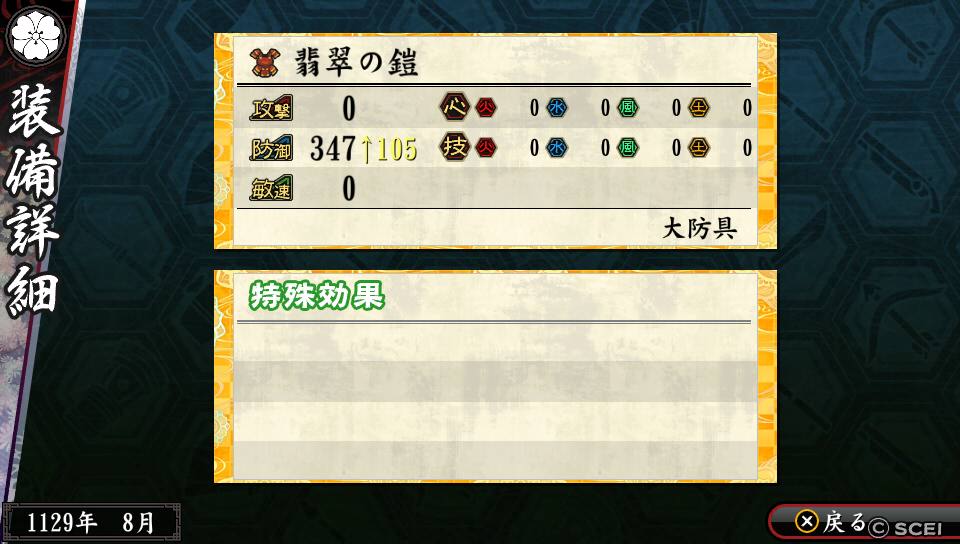Viewport: 960px width, 544px height.
Task: Click the yellow ↑105 defense increase value
Action: (389, 149)
